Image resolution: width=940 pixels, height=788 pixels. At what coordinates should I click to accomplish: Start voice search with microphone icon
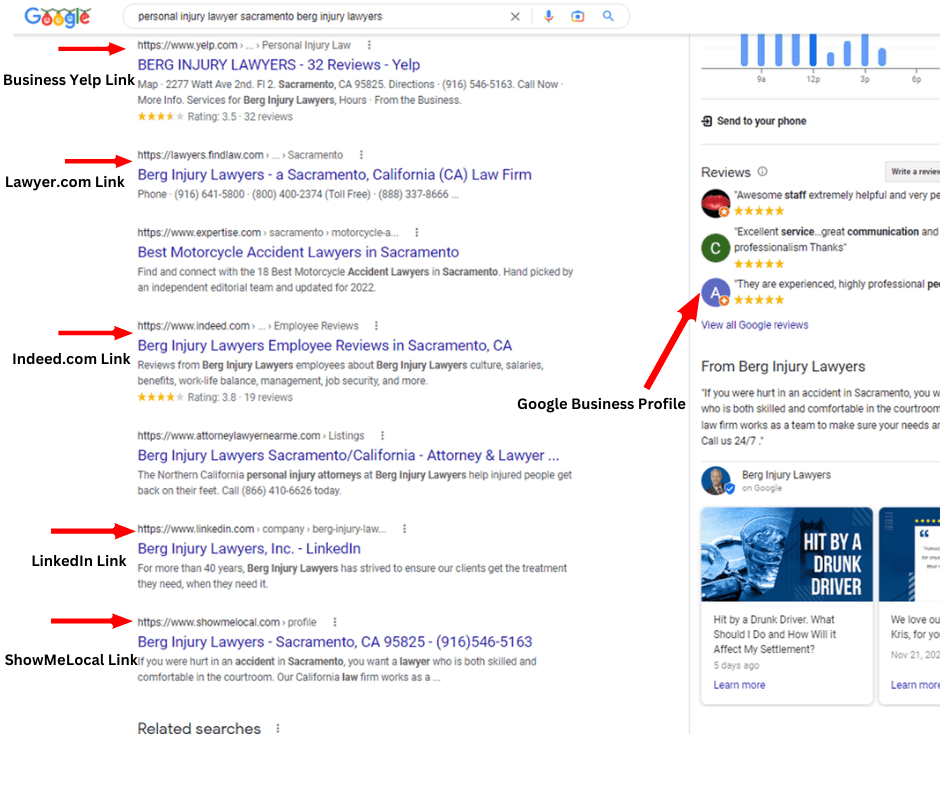coord(549,17)
